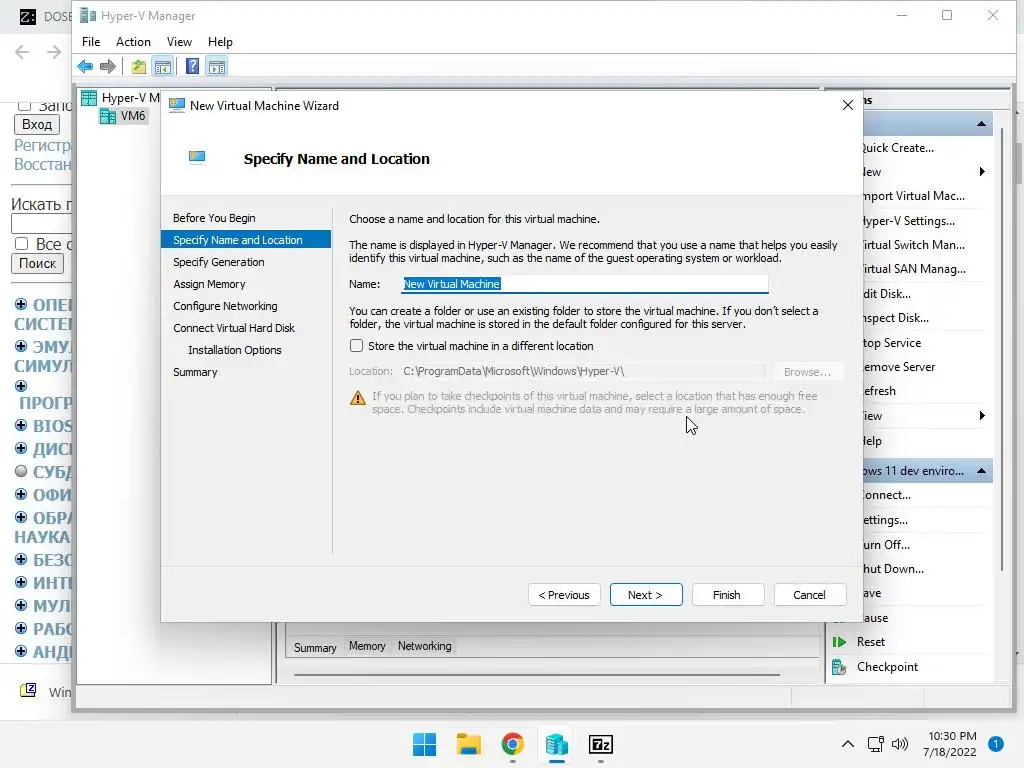Click the Up one level folder icon

tap(138, 66)
